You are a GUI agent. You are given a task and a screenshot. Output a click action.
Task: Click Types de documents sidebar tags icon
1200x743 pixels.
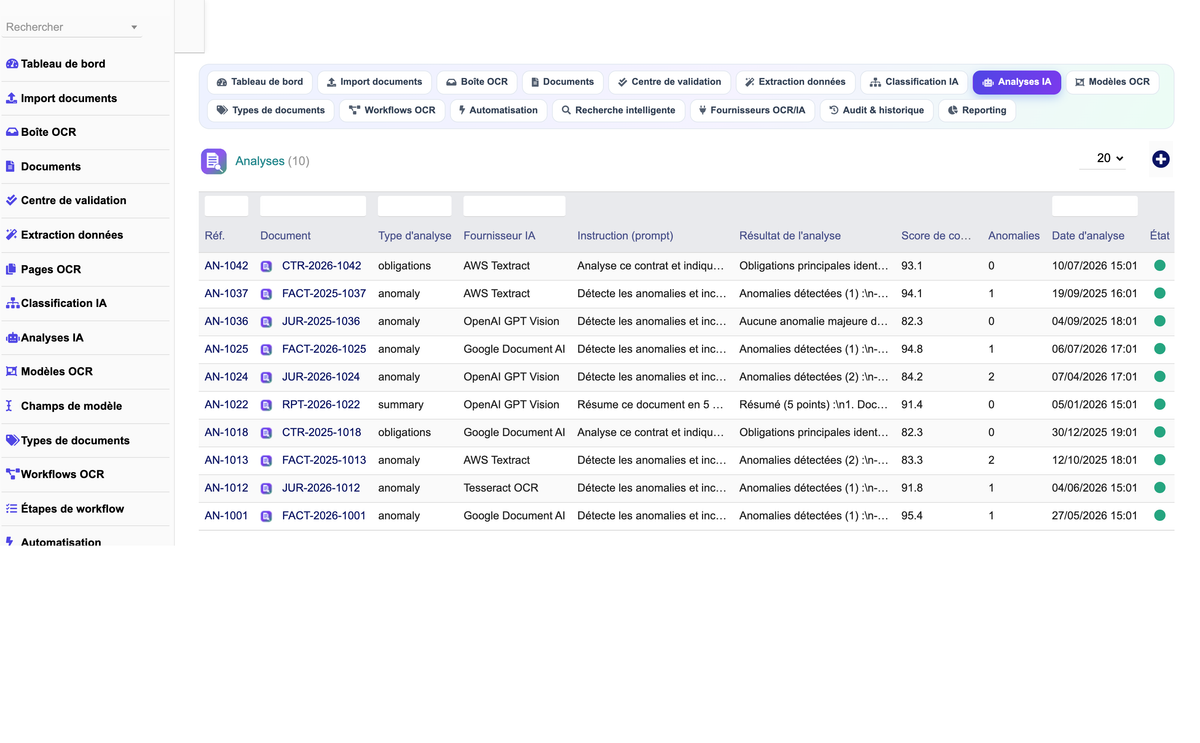pos(13,440)
